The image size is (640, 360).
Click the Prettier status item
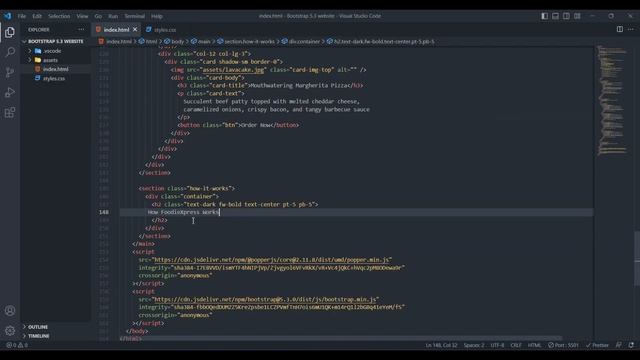(x=597, y=345)
